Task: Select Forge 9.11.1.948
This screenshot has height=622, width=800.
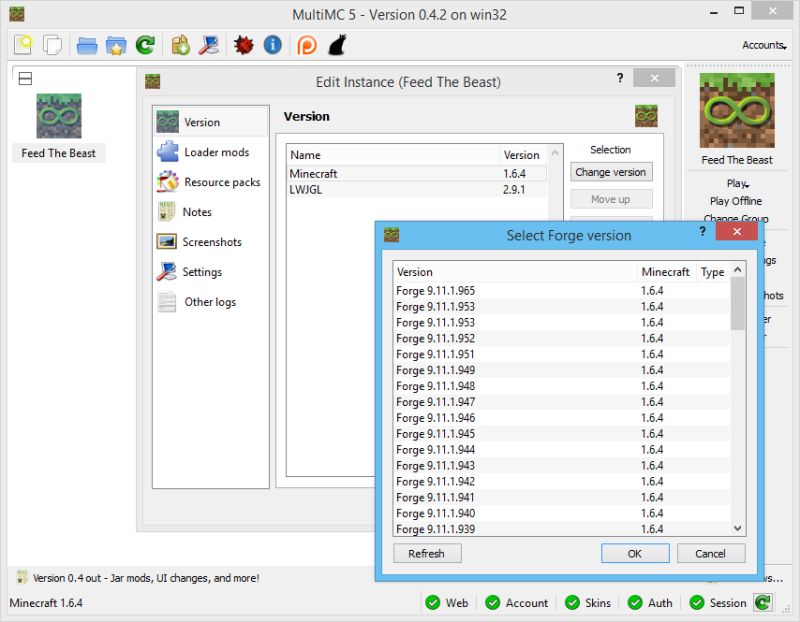Action: tap(563, 386)
